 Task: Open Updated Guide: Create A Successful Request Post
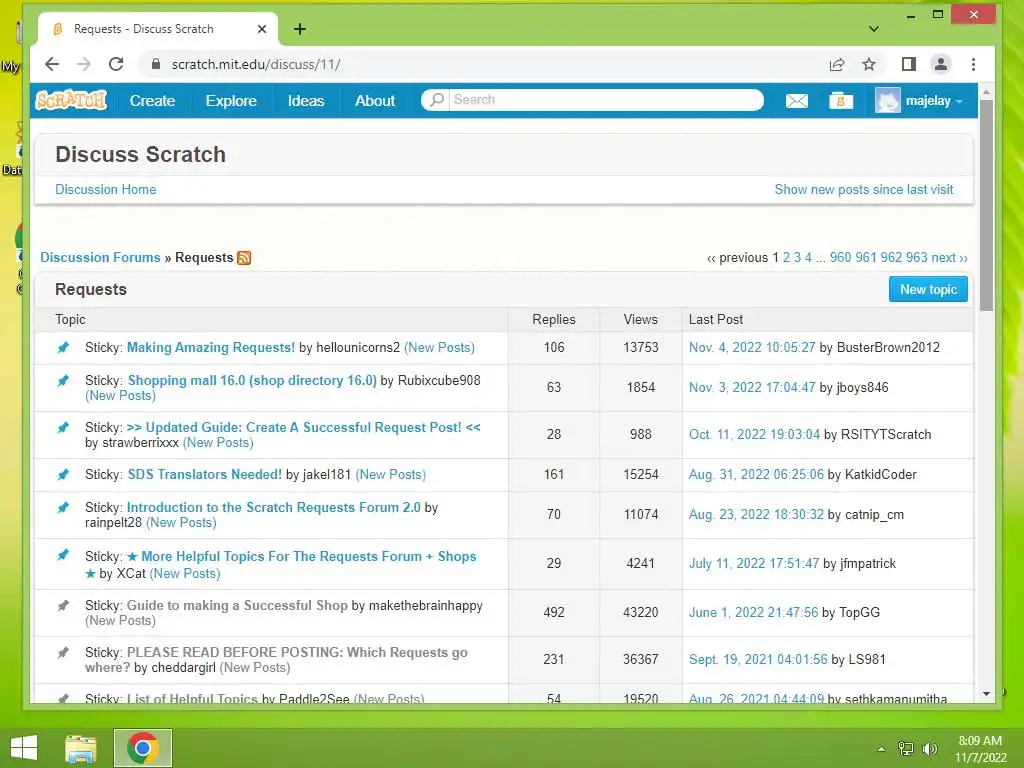[304, 427]
